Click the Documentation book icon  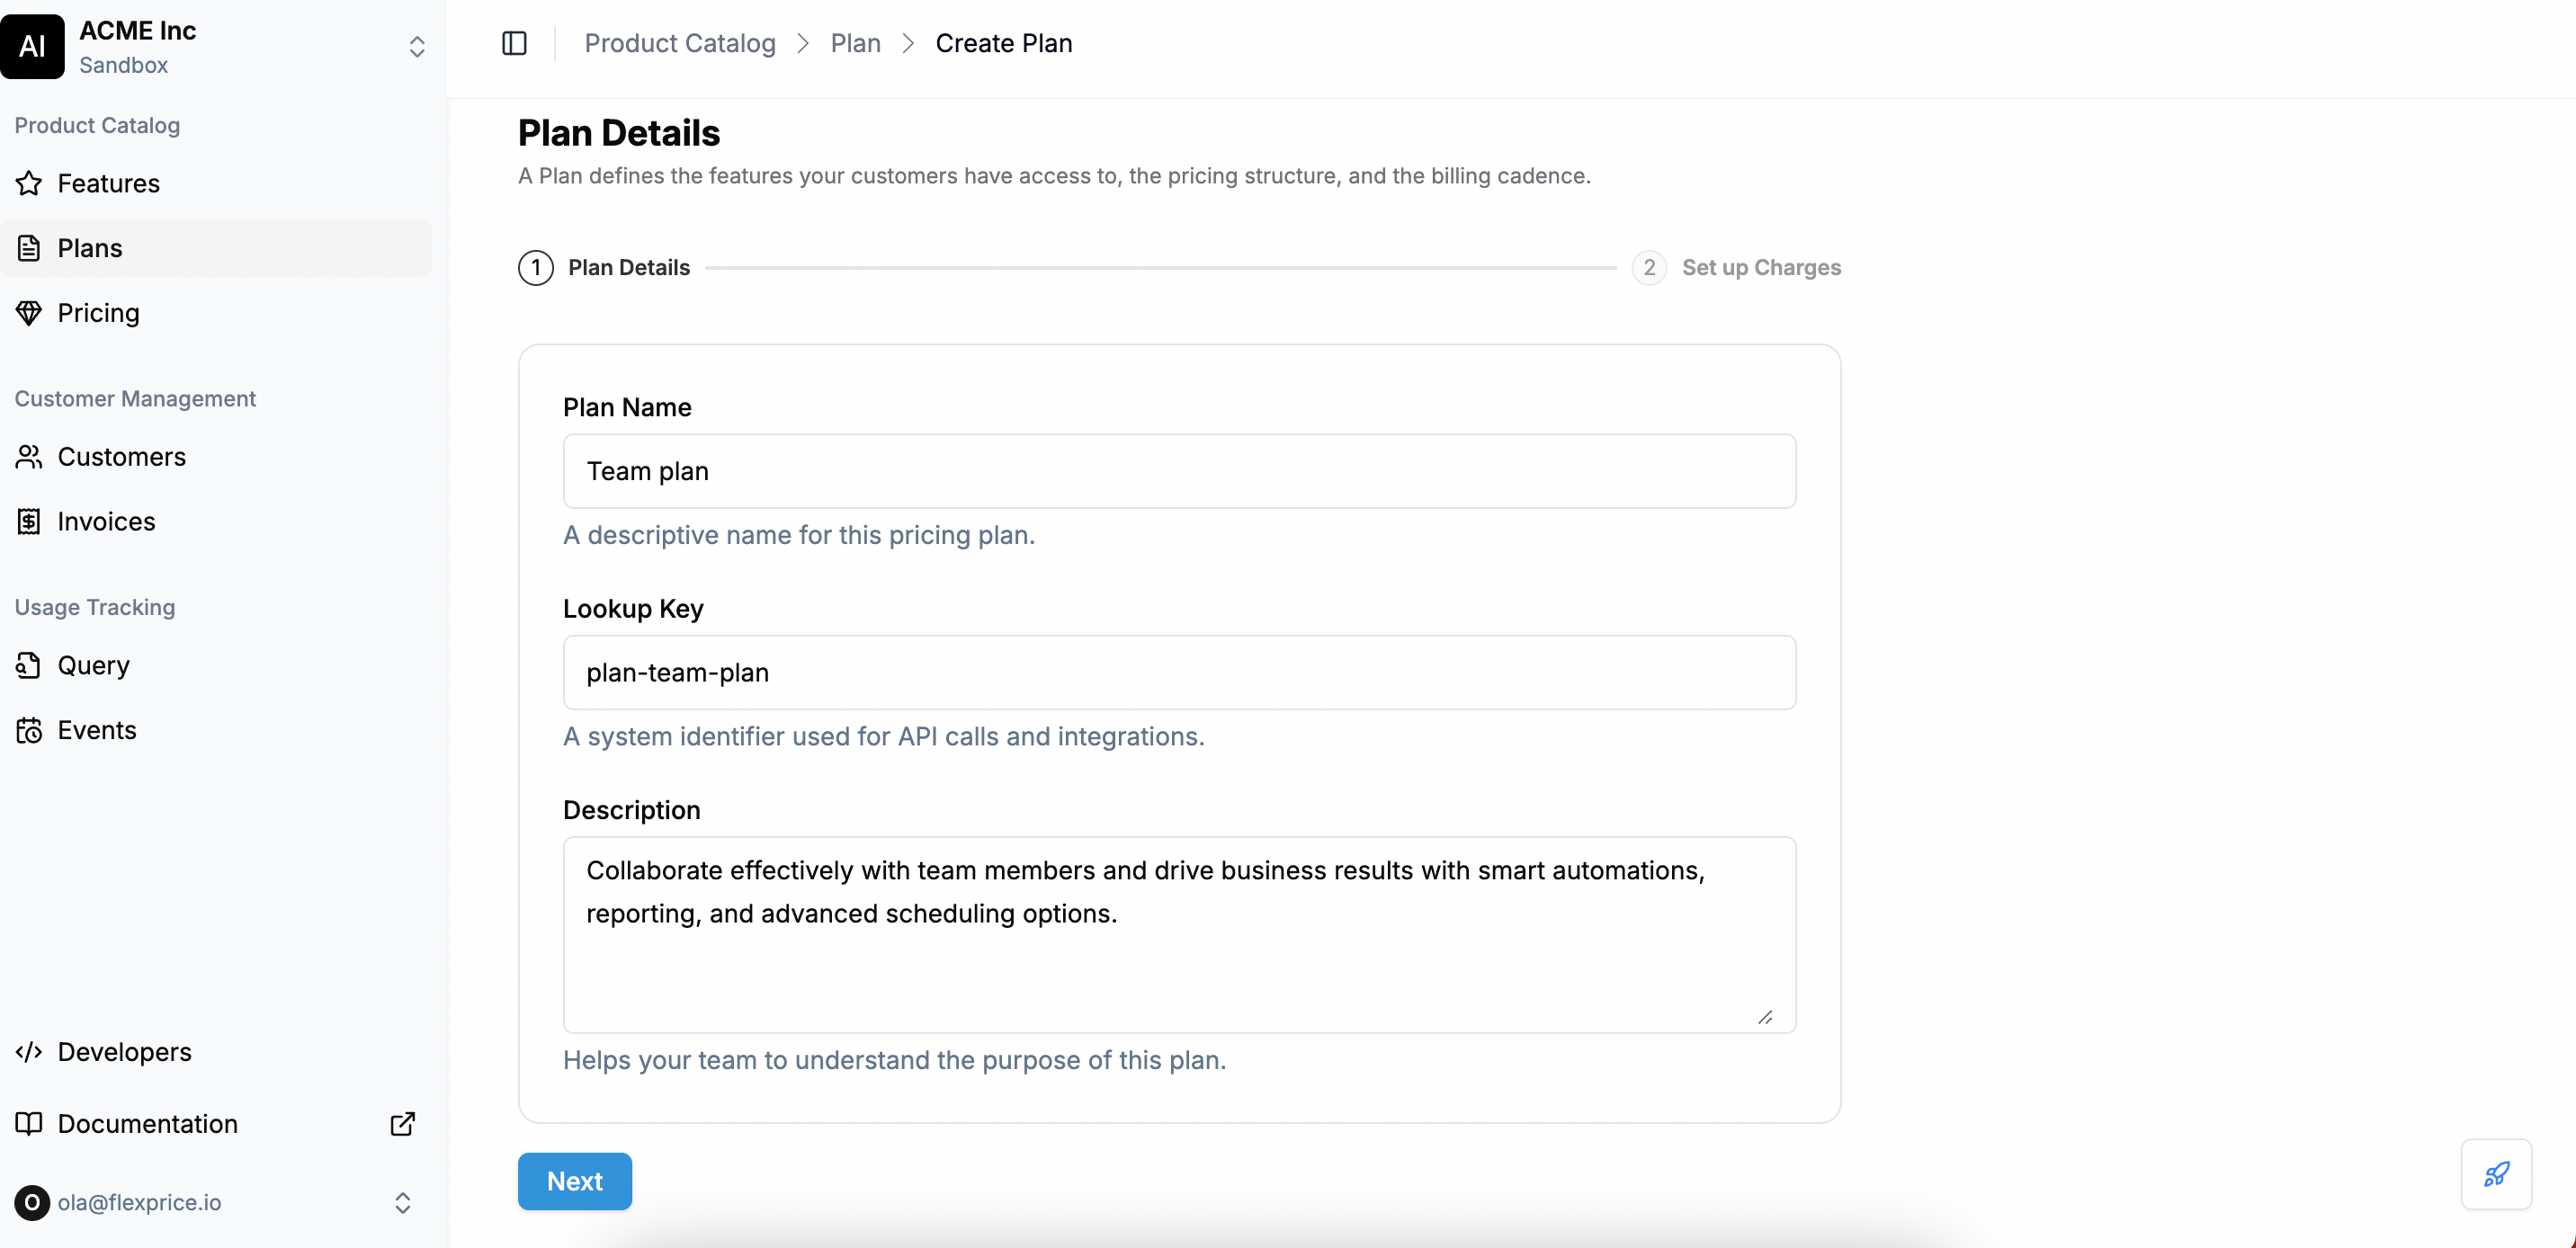(29, 1124)
